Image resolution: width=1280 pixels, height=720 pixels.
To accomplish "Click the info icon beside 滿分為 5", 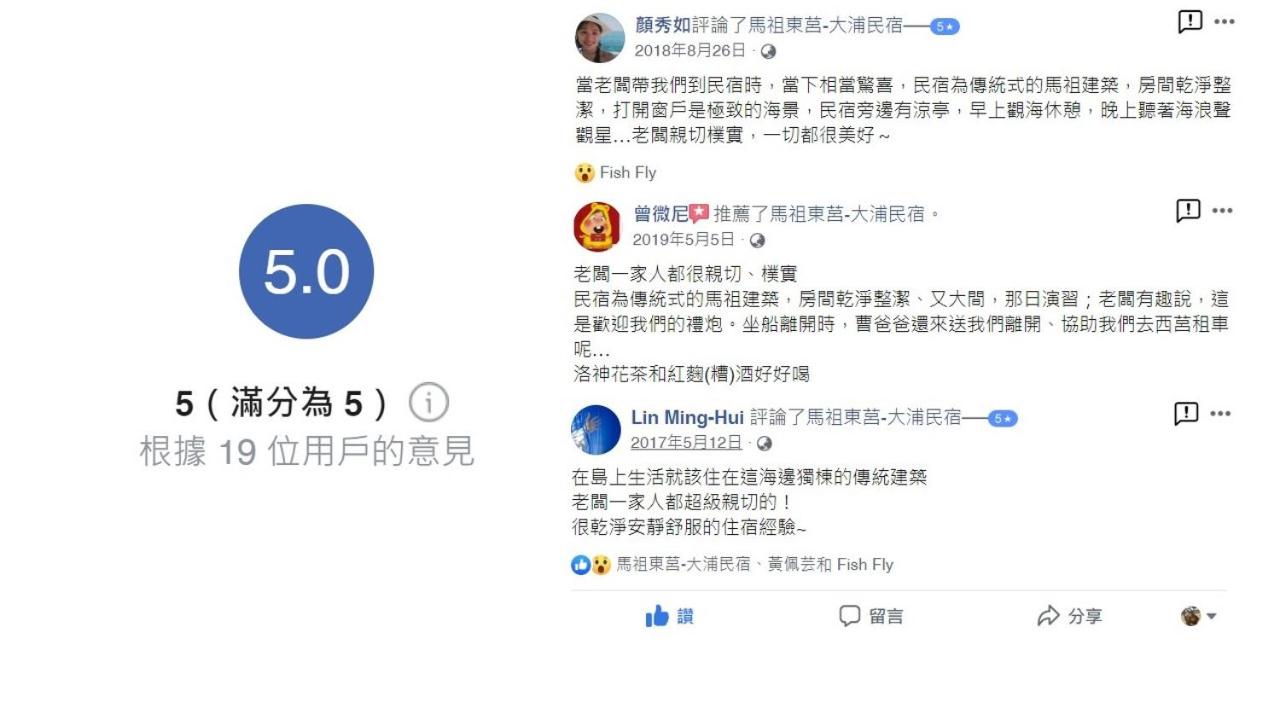I will click(x=429, y=403).
